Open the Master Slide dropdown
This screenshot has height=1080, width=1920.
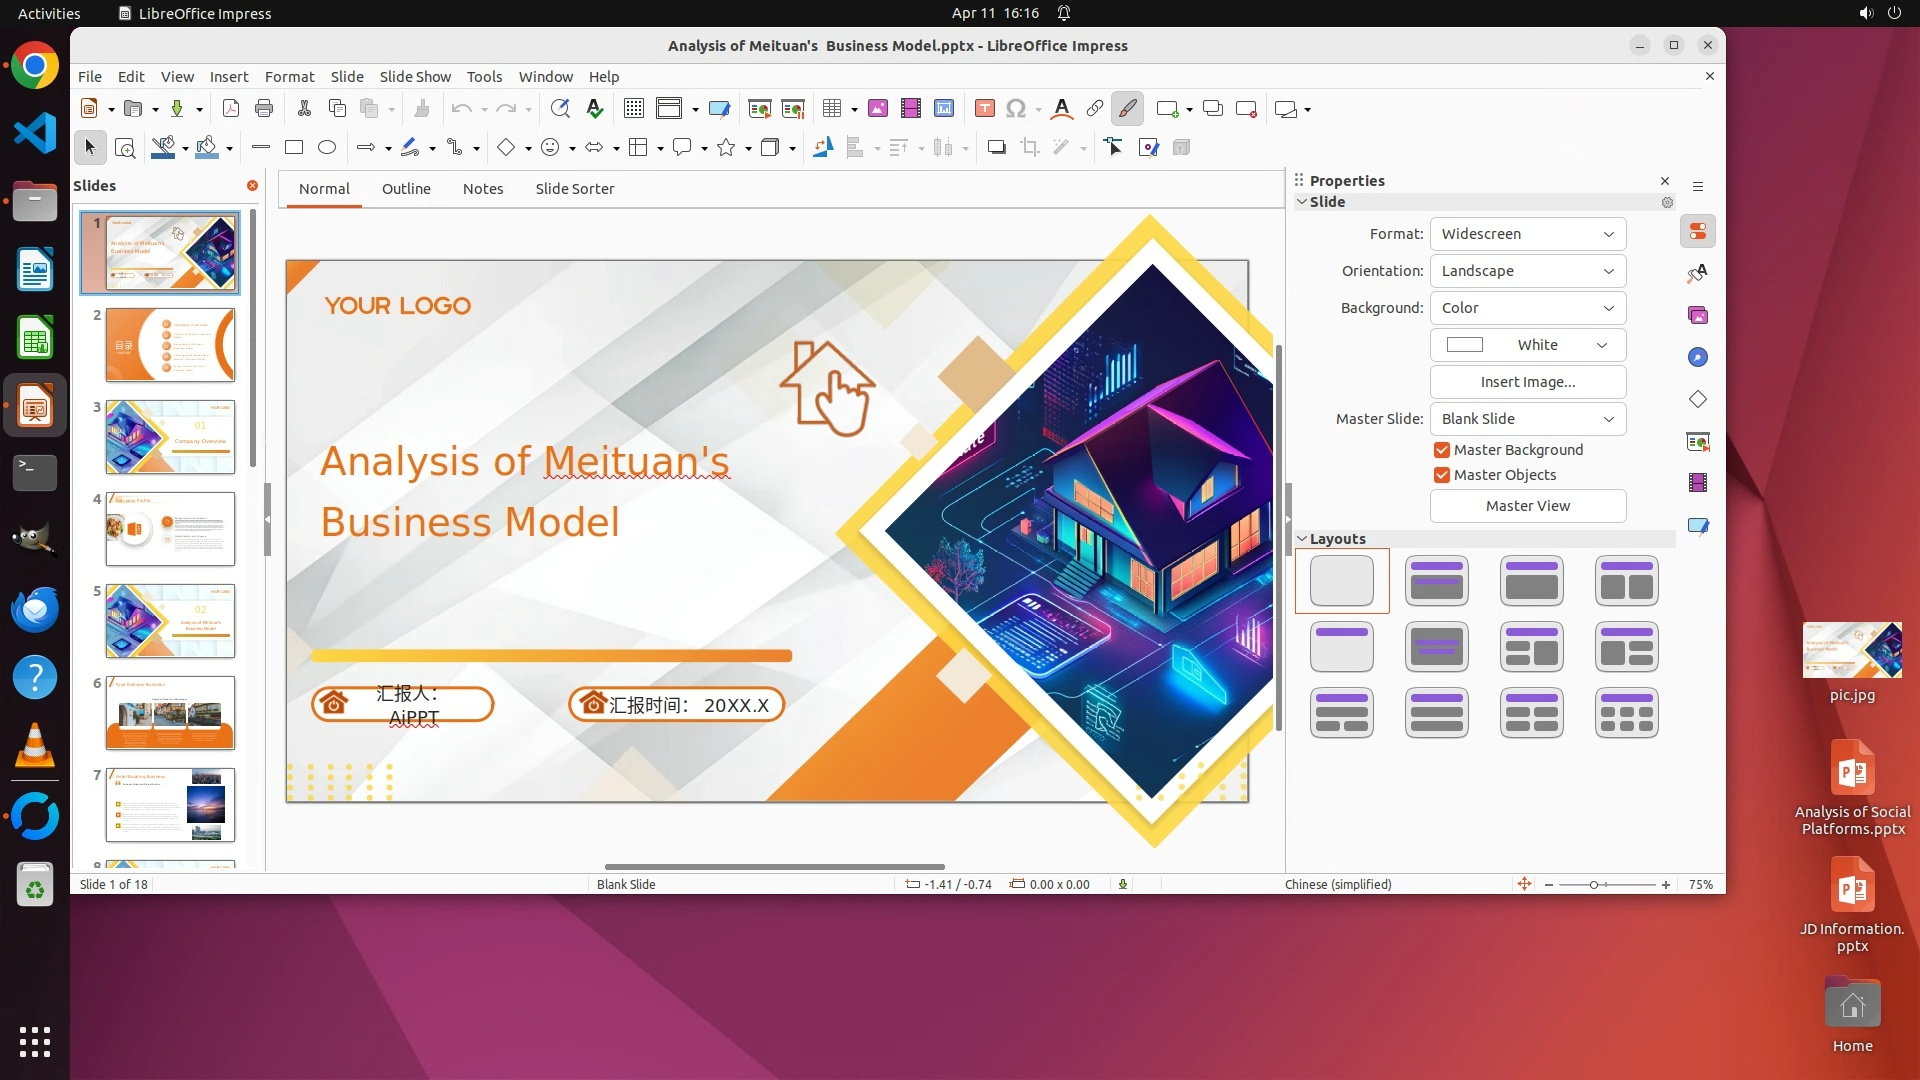coord(1527,419)
